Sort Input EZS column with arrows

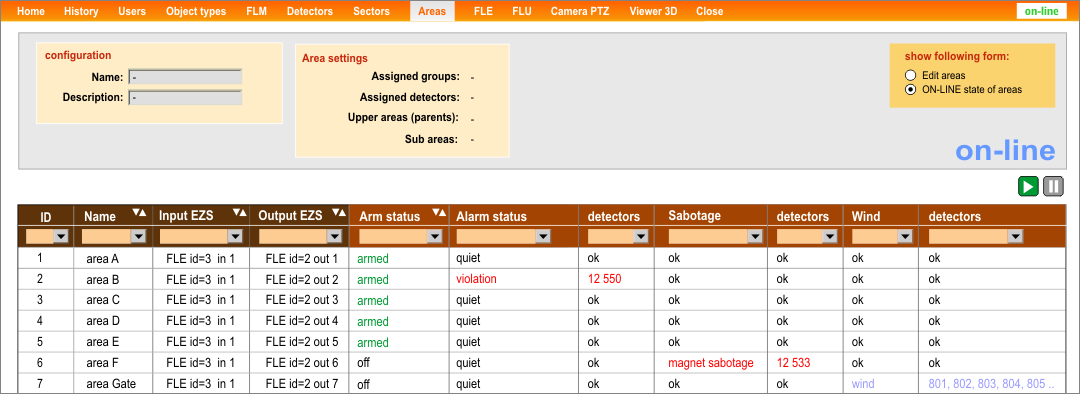click(240, 213)
